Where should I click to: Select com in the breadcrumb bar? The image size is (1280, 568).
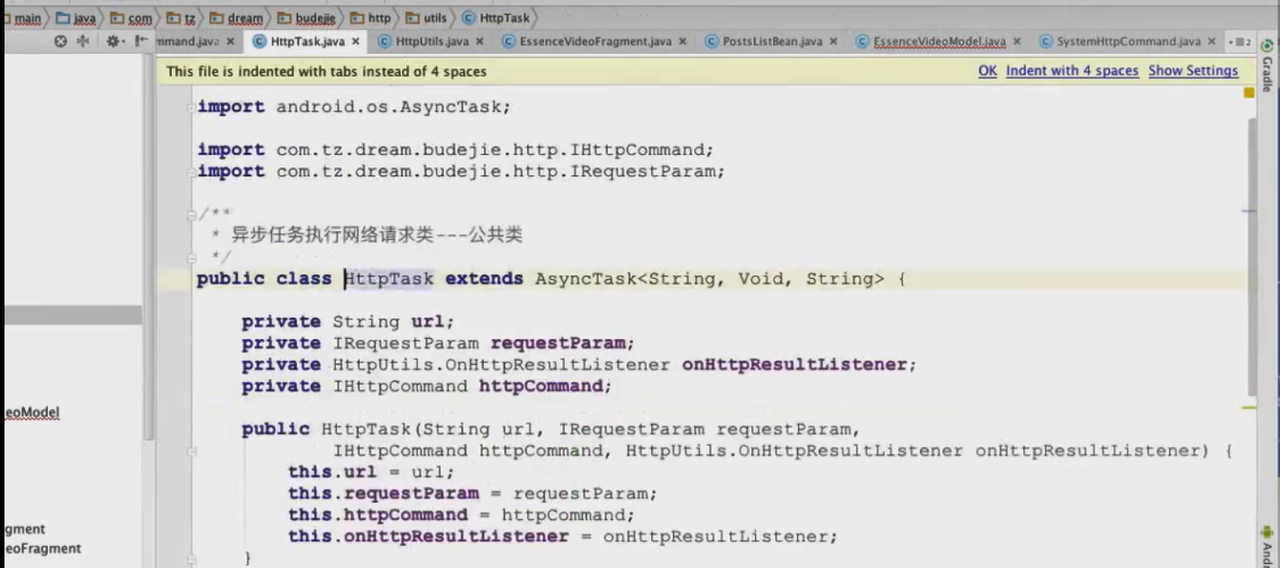(140, 18)
